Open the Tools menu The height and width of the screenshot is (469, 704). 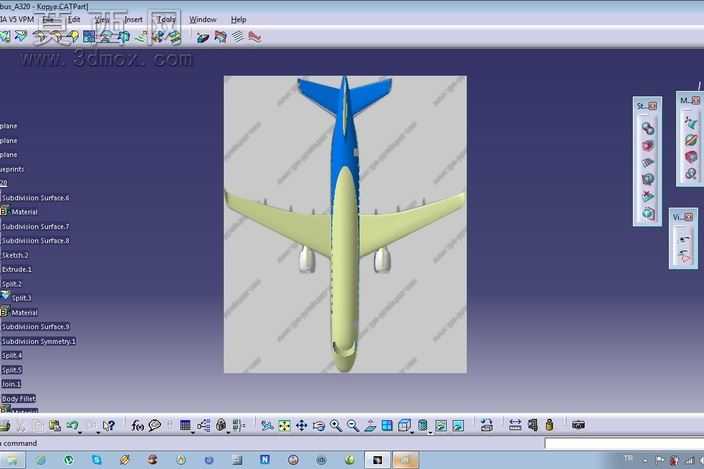pyautogui.click(x=166, y=20)
